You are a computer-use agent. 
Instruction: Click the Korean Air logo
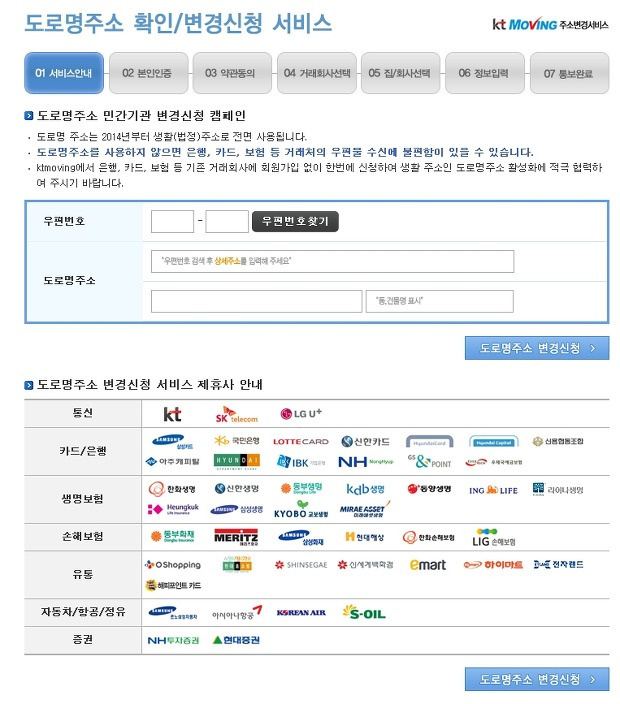301,613
